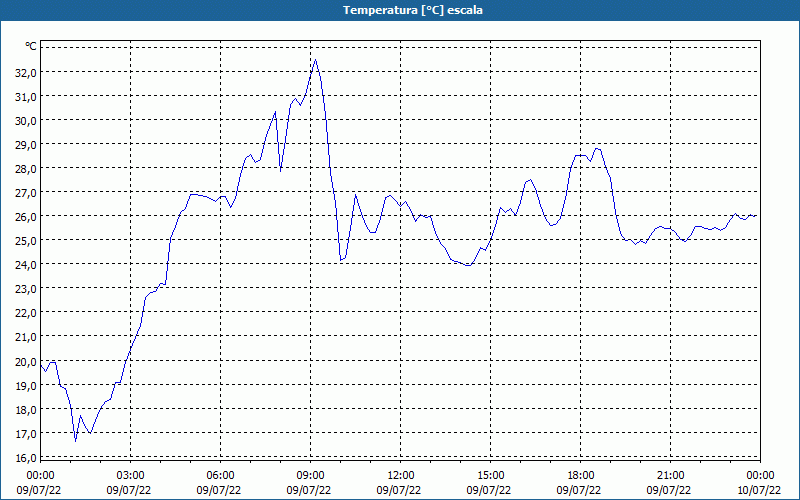This screenshot has height=500, width=800.
Task: Select the 25,0 y-axis value
Action: point(26,241)
